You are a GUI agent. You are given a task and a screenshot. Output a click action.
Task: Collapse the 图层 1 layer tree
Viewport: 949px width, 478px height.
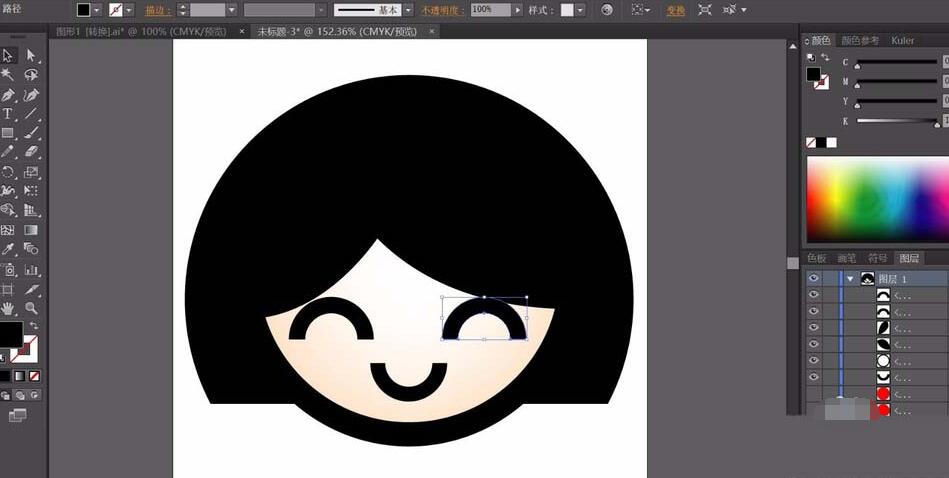(x=850, y=279)
